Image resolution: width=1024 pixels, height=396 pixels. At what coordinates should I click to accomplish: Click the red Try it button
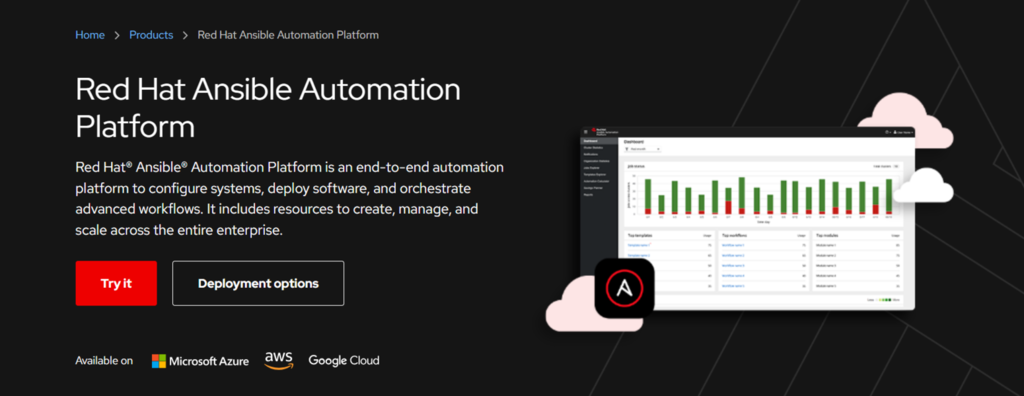pyautogui.click(x=116, y=283)
